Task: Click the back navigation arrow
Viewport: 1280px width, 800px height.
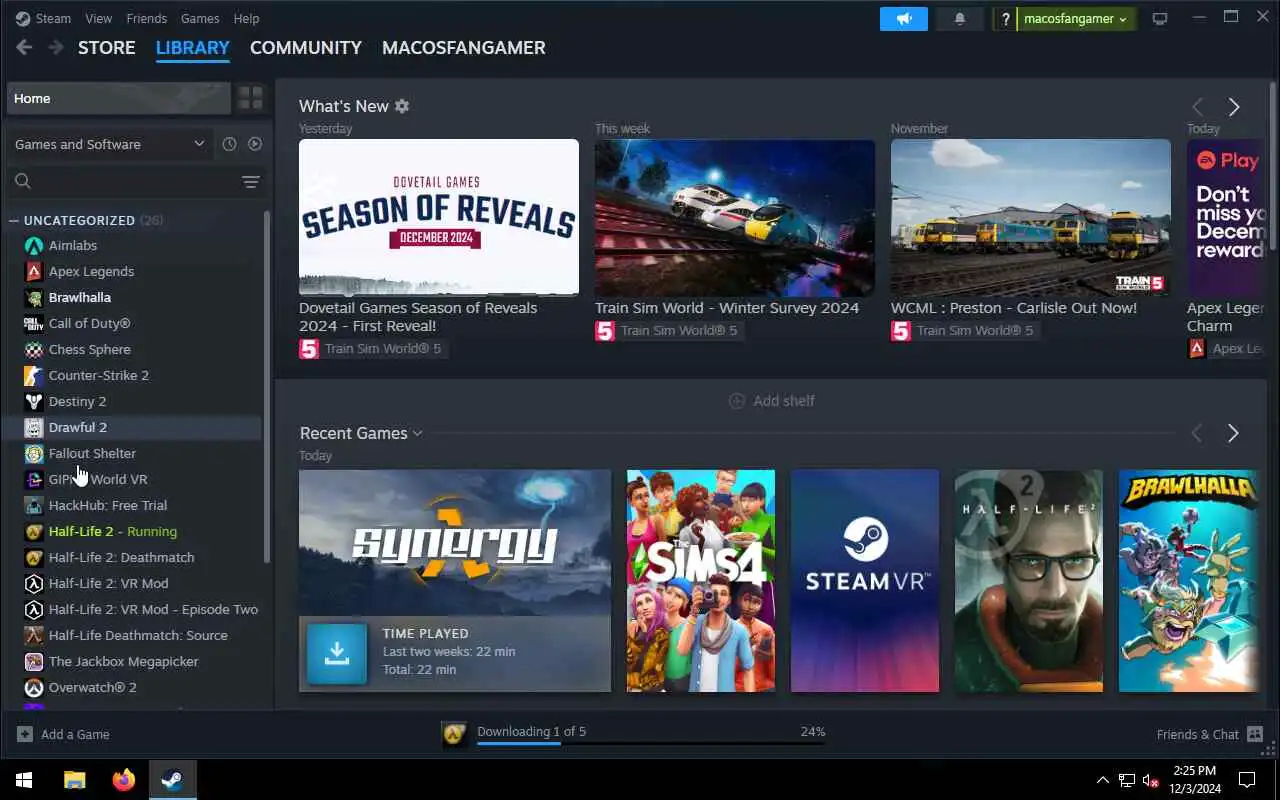Action: (24, 47)
